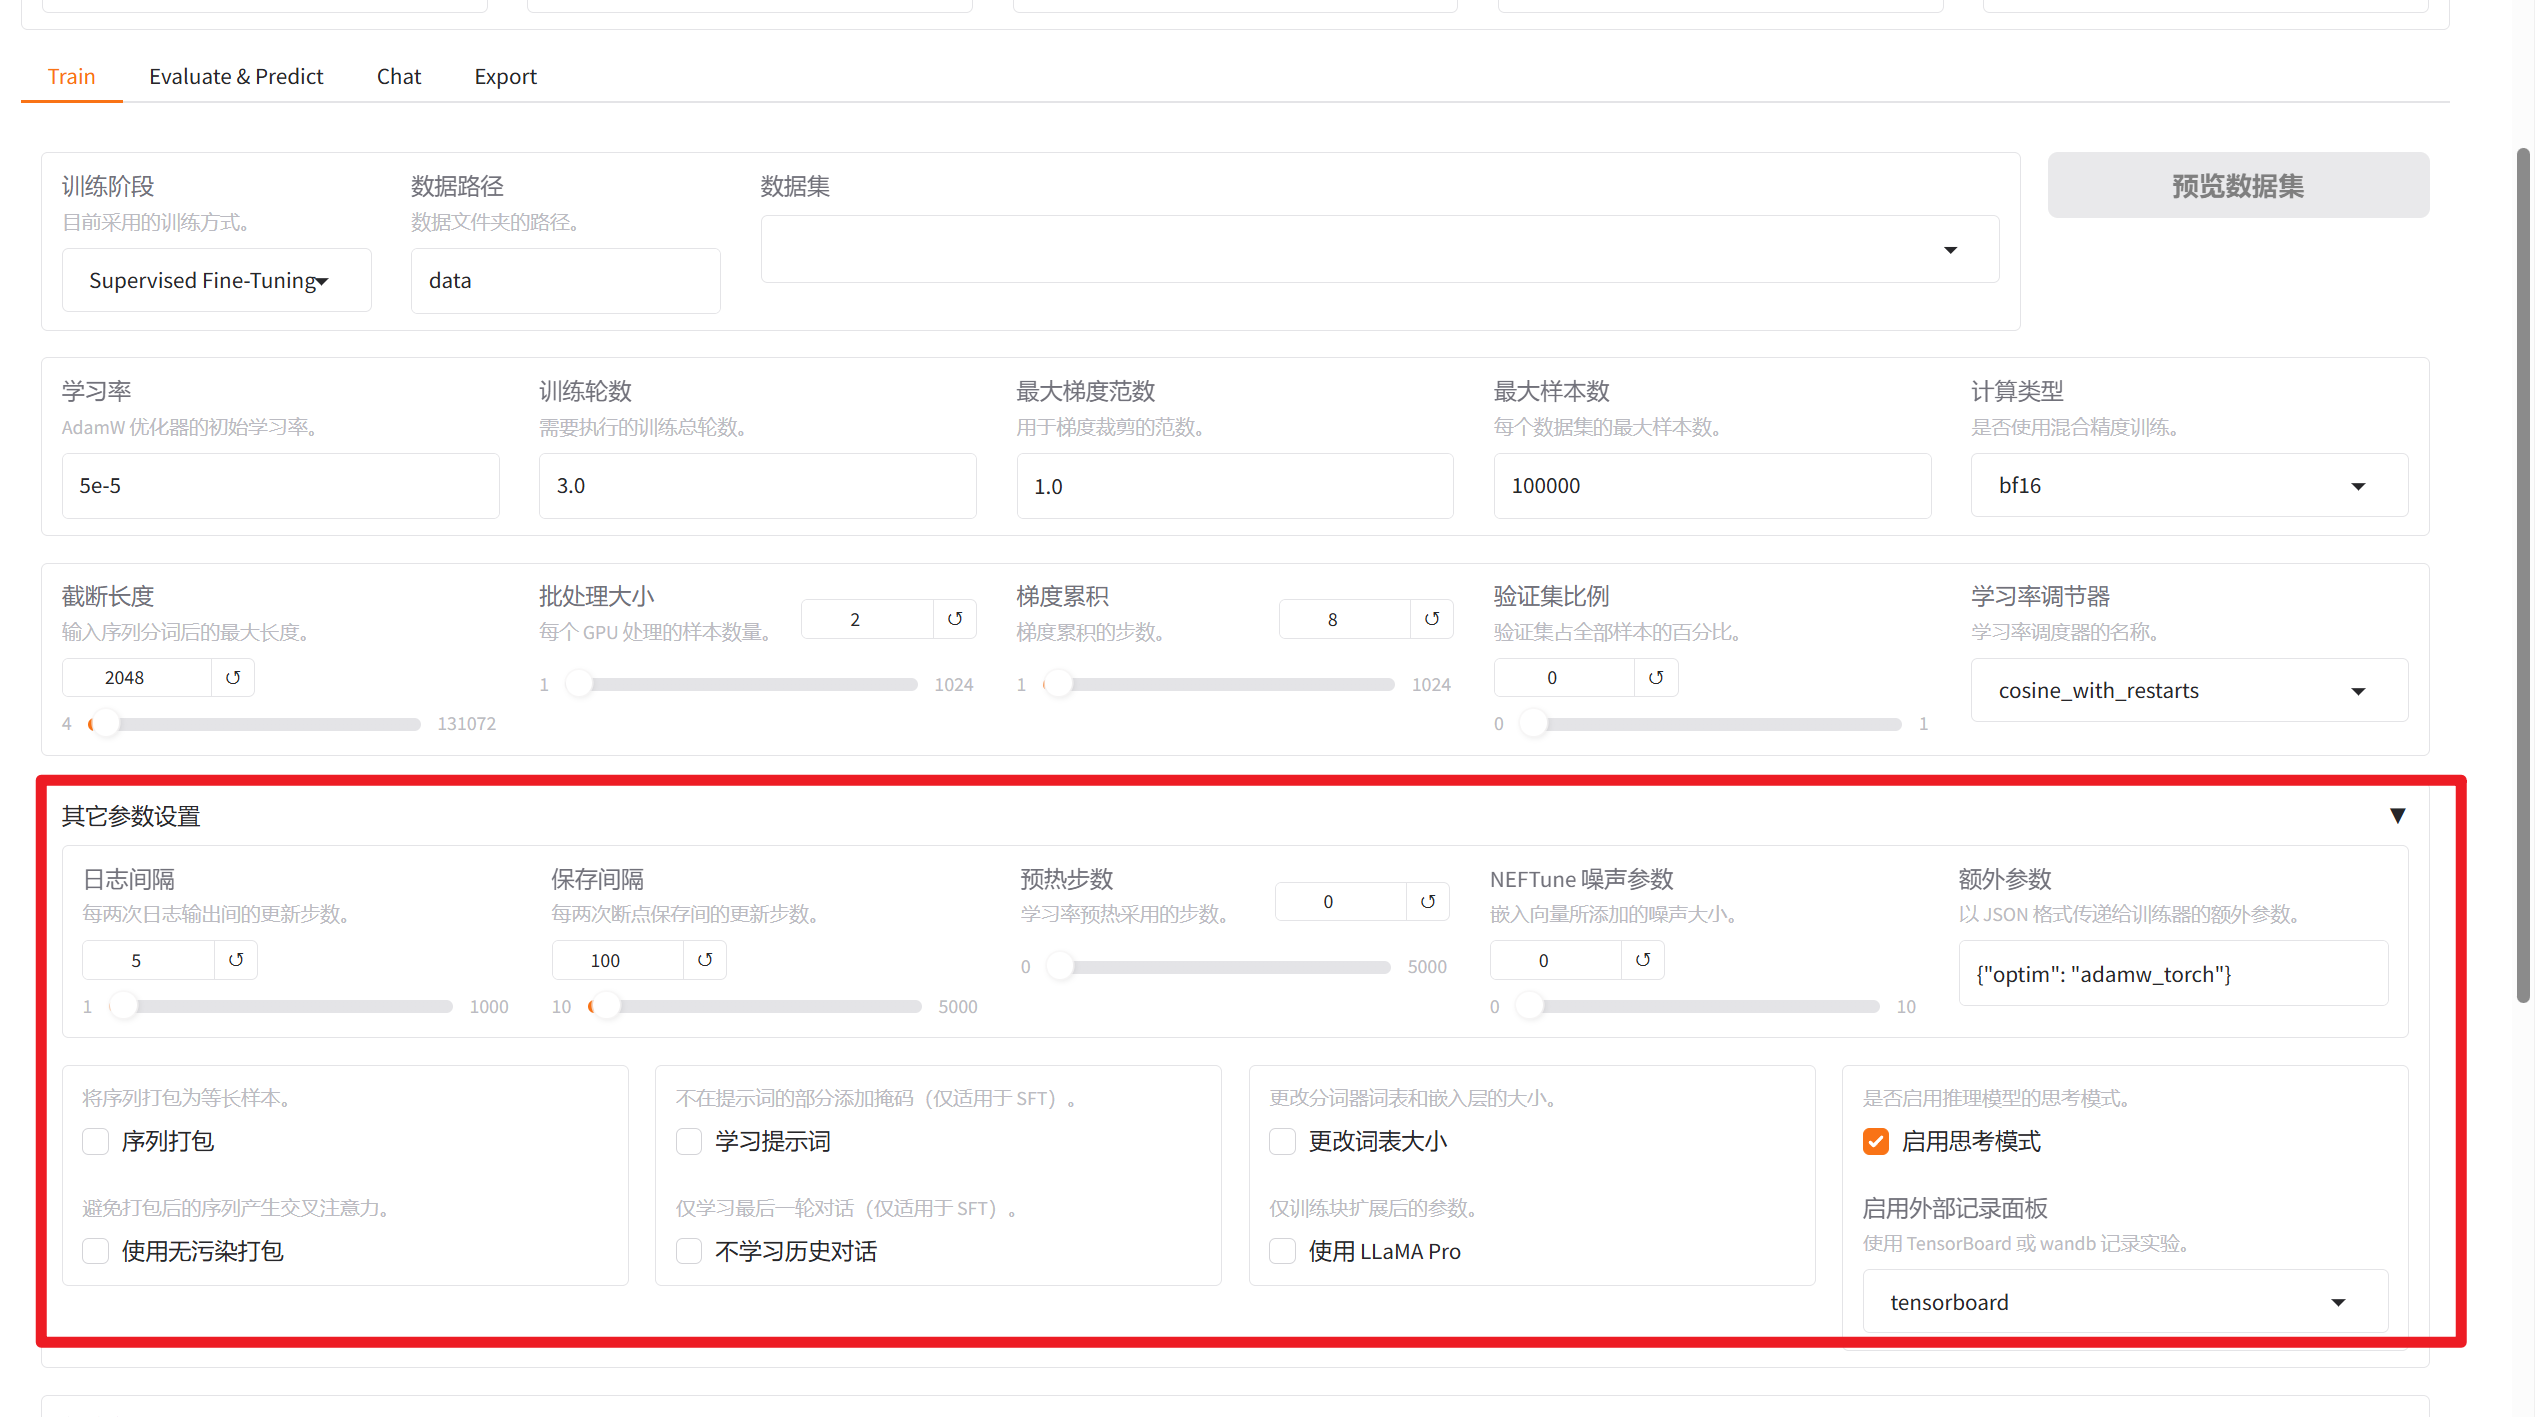Open the Supervised Fine-Tuning stage selector
2535x1417 pixels.
(x=216, y=280)
